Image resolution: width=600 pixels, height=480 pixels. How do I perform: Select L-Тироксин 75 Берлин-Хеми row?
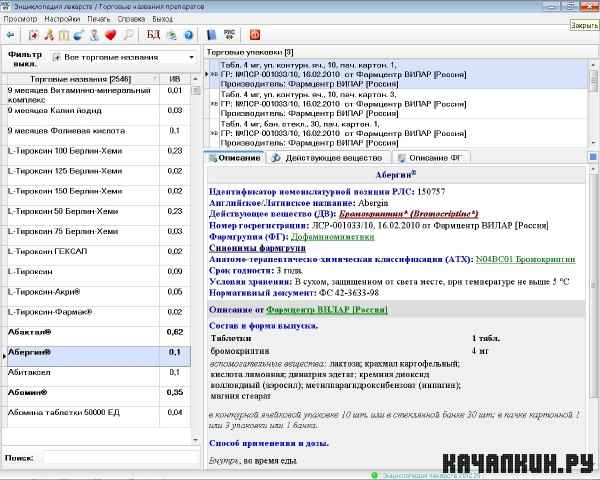click(98, 235)
